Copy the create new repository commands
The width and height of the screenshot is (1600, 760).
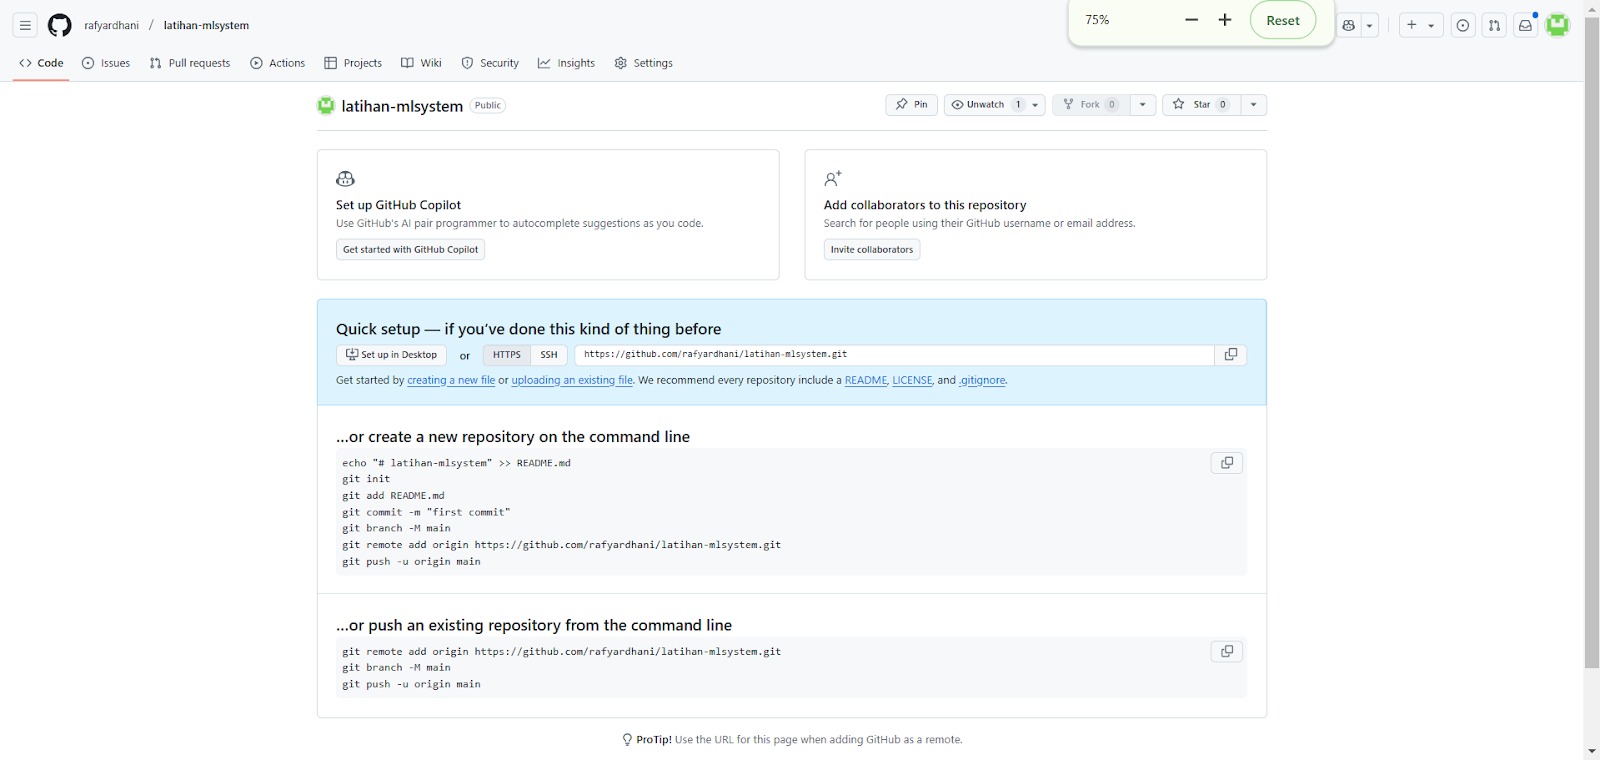coord(1227,463)
